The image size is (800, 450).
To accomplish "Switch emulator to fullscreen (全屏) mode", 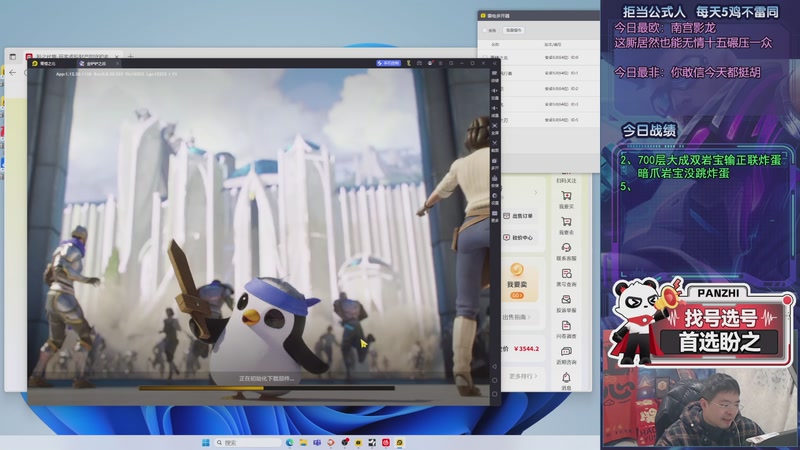I will tap(494, 128).
